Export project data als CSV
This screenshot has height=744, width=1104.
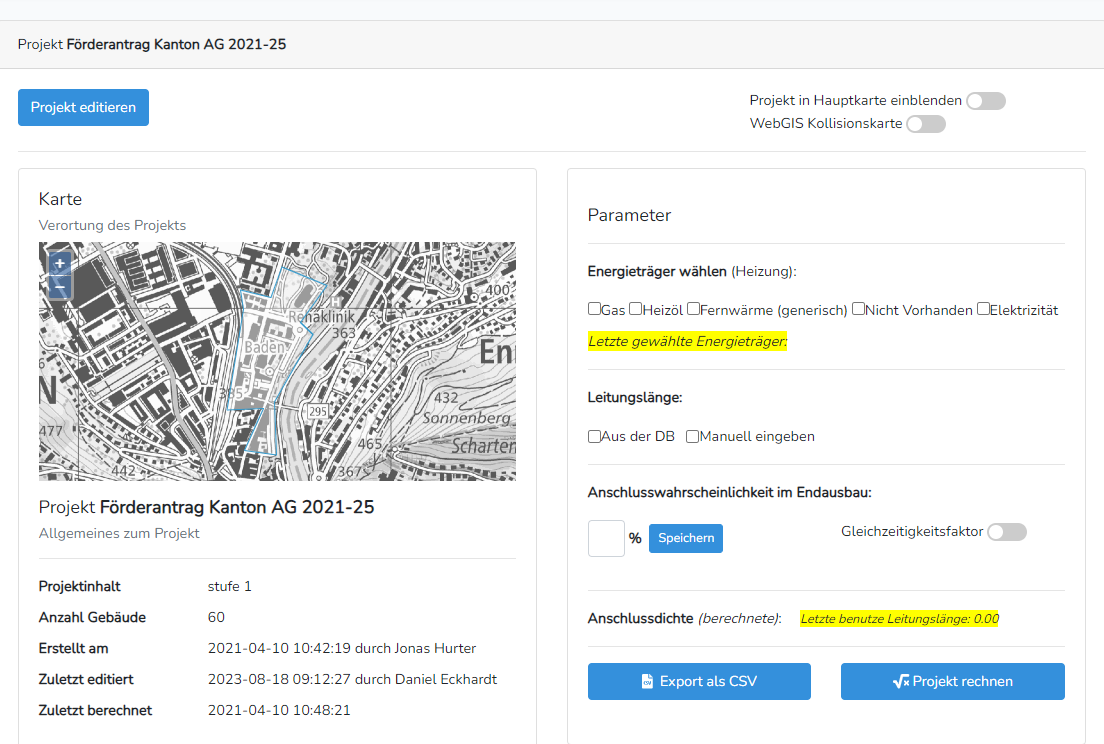[x=699, y=681]
